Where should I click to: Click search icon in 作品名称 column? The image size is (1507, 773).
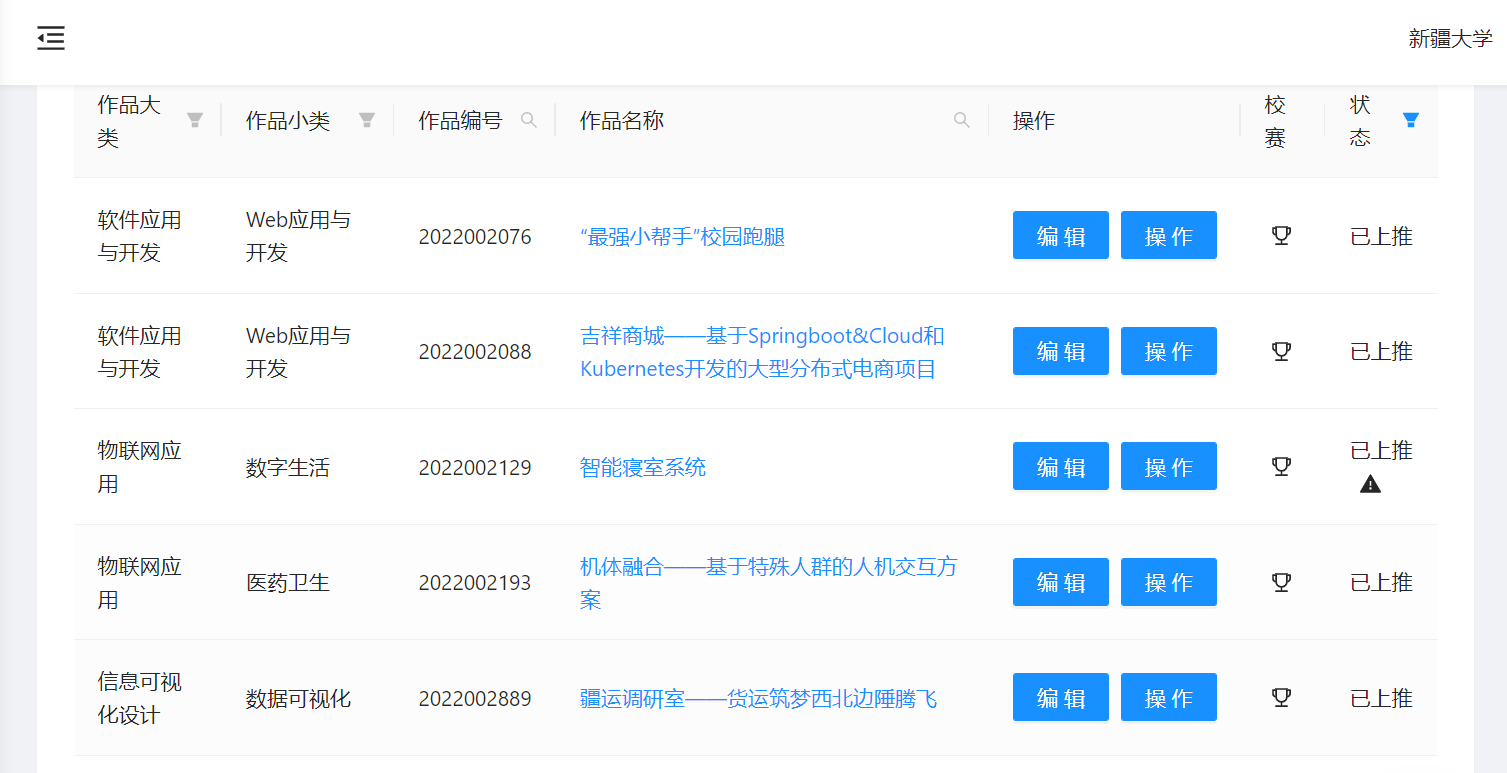tap(962, 121)
